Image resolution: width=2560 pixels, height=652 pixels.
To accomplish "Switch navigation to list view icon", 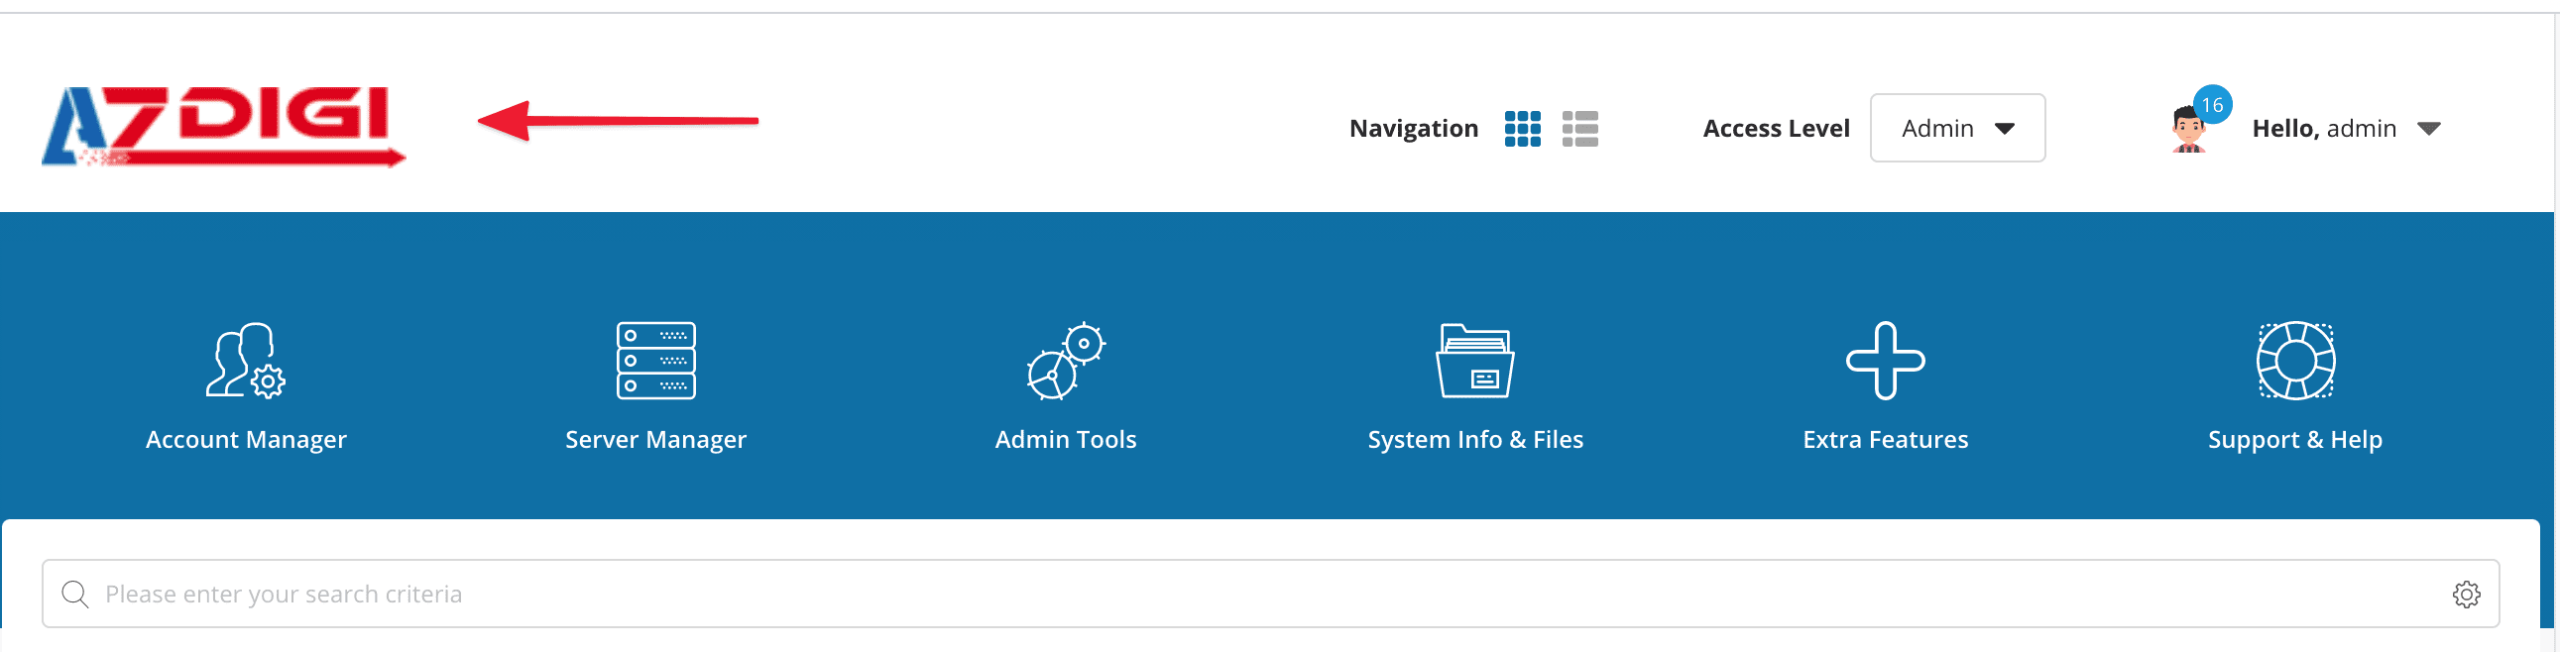I will point(1580,129).
